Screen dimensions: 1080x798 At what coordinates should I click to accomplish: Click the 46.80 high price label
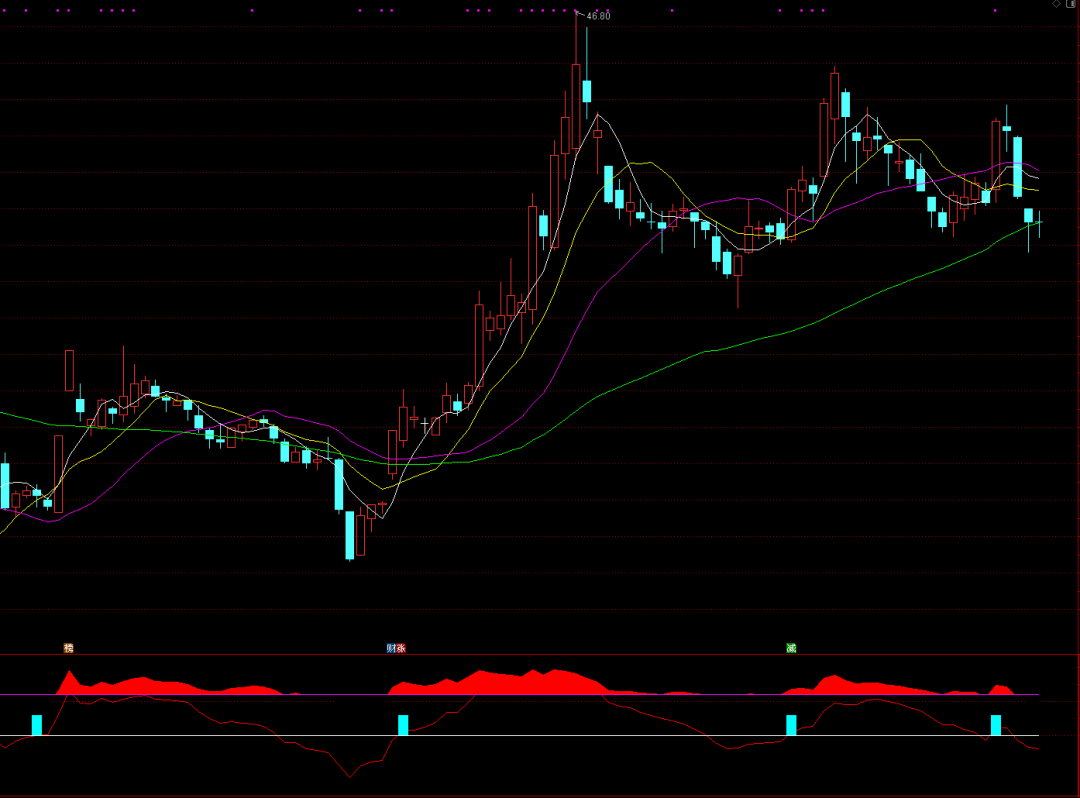coord(599,16)
